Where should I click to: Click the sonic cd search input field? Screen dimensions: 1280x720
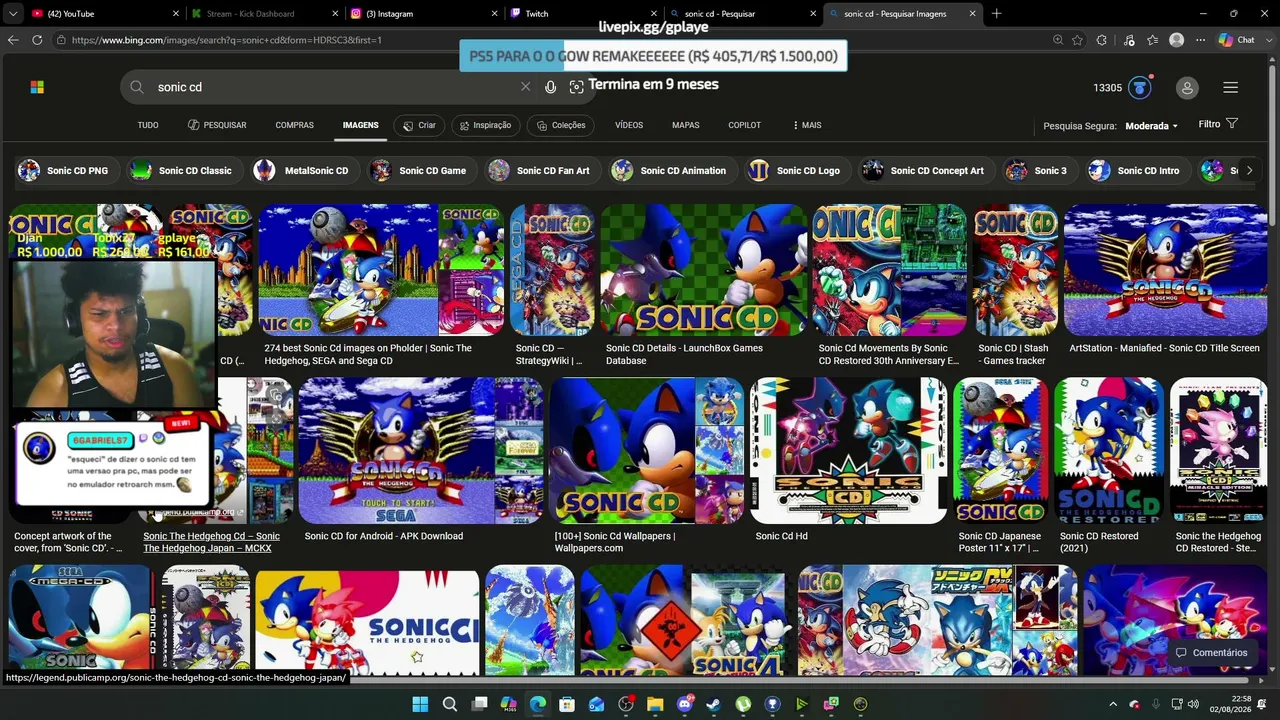[x=335, y=87]
